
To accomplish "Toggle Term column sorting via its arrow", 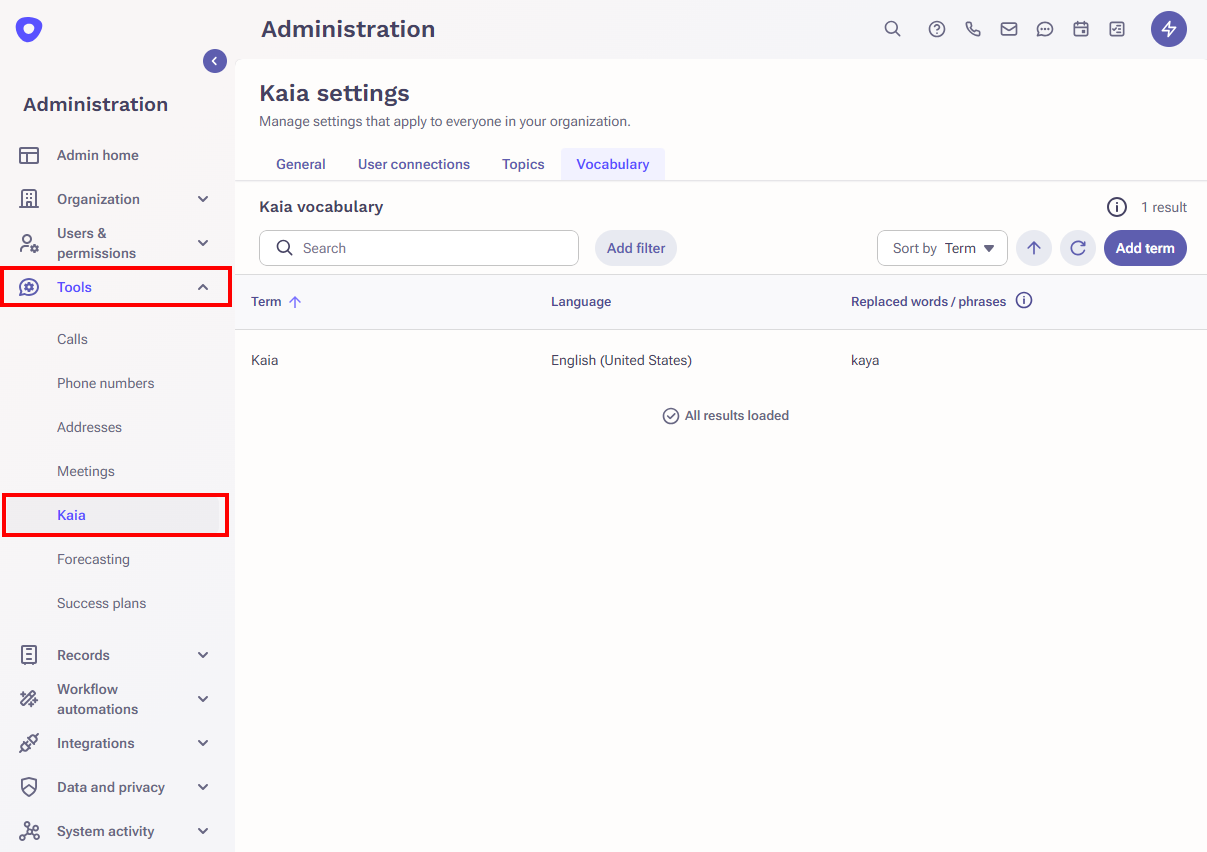I will point(295,301).
